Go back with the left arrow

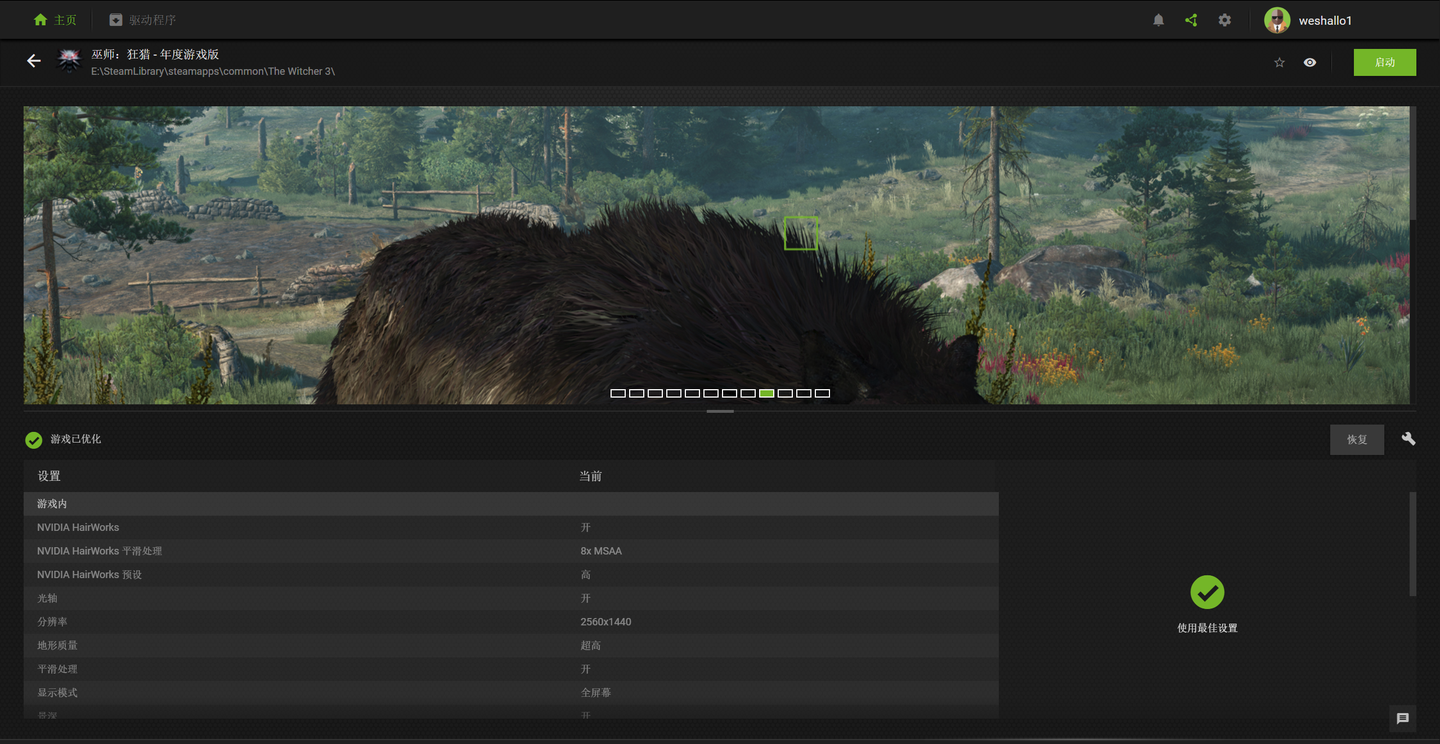(x=34, y=61)
